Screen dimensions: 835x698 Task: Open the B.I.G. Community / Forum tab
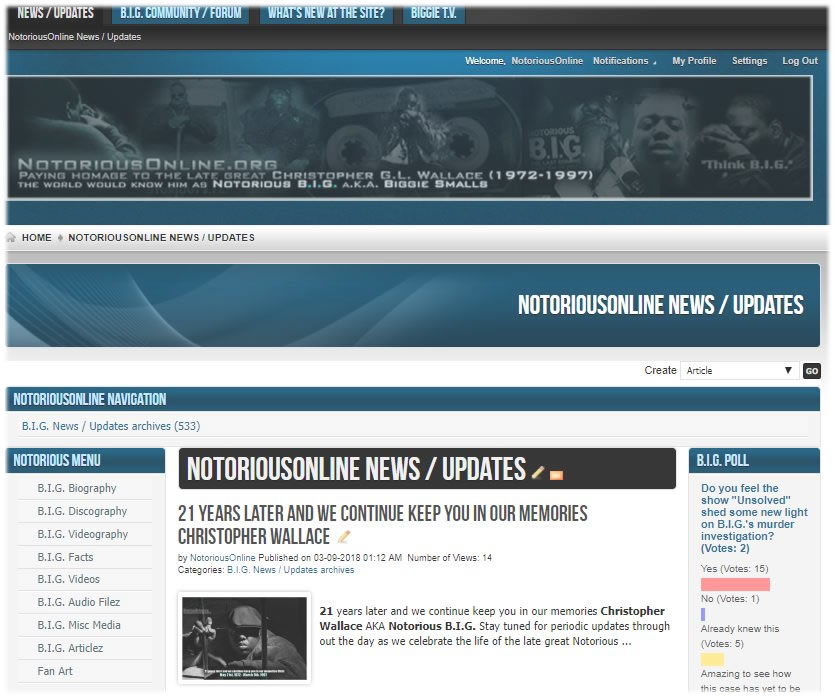pyautogui.click(x=181, y=13)
